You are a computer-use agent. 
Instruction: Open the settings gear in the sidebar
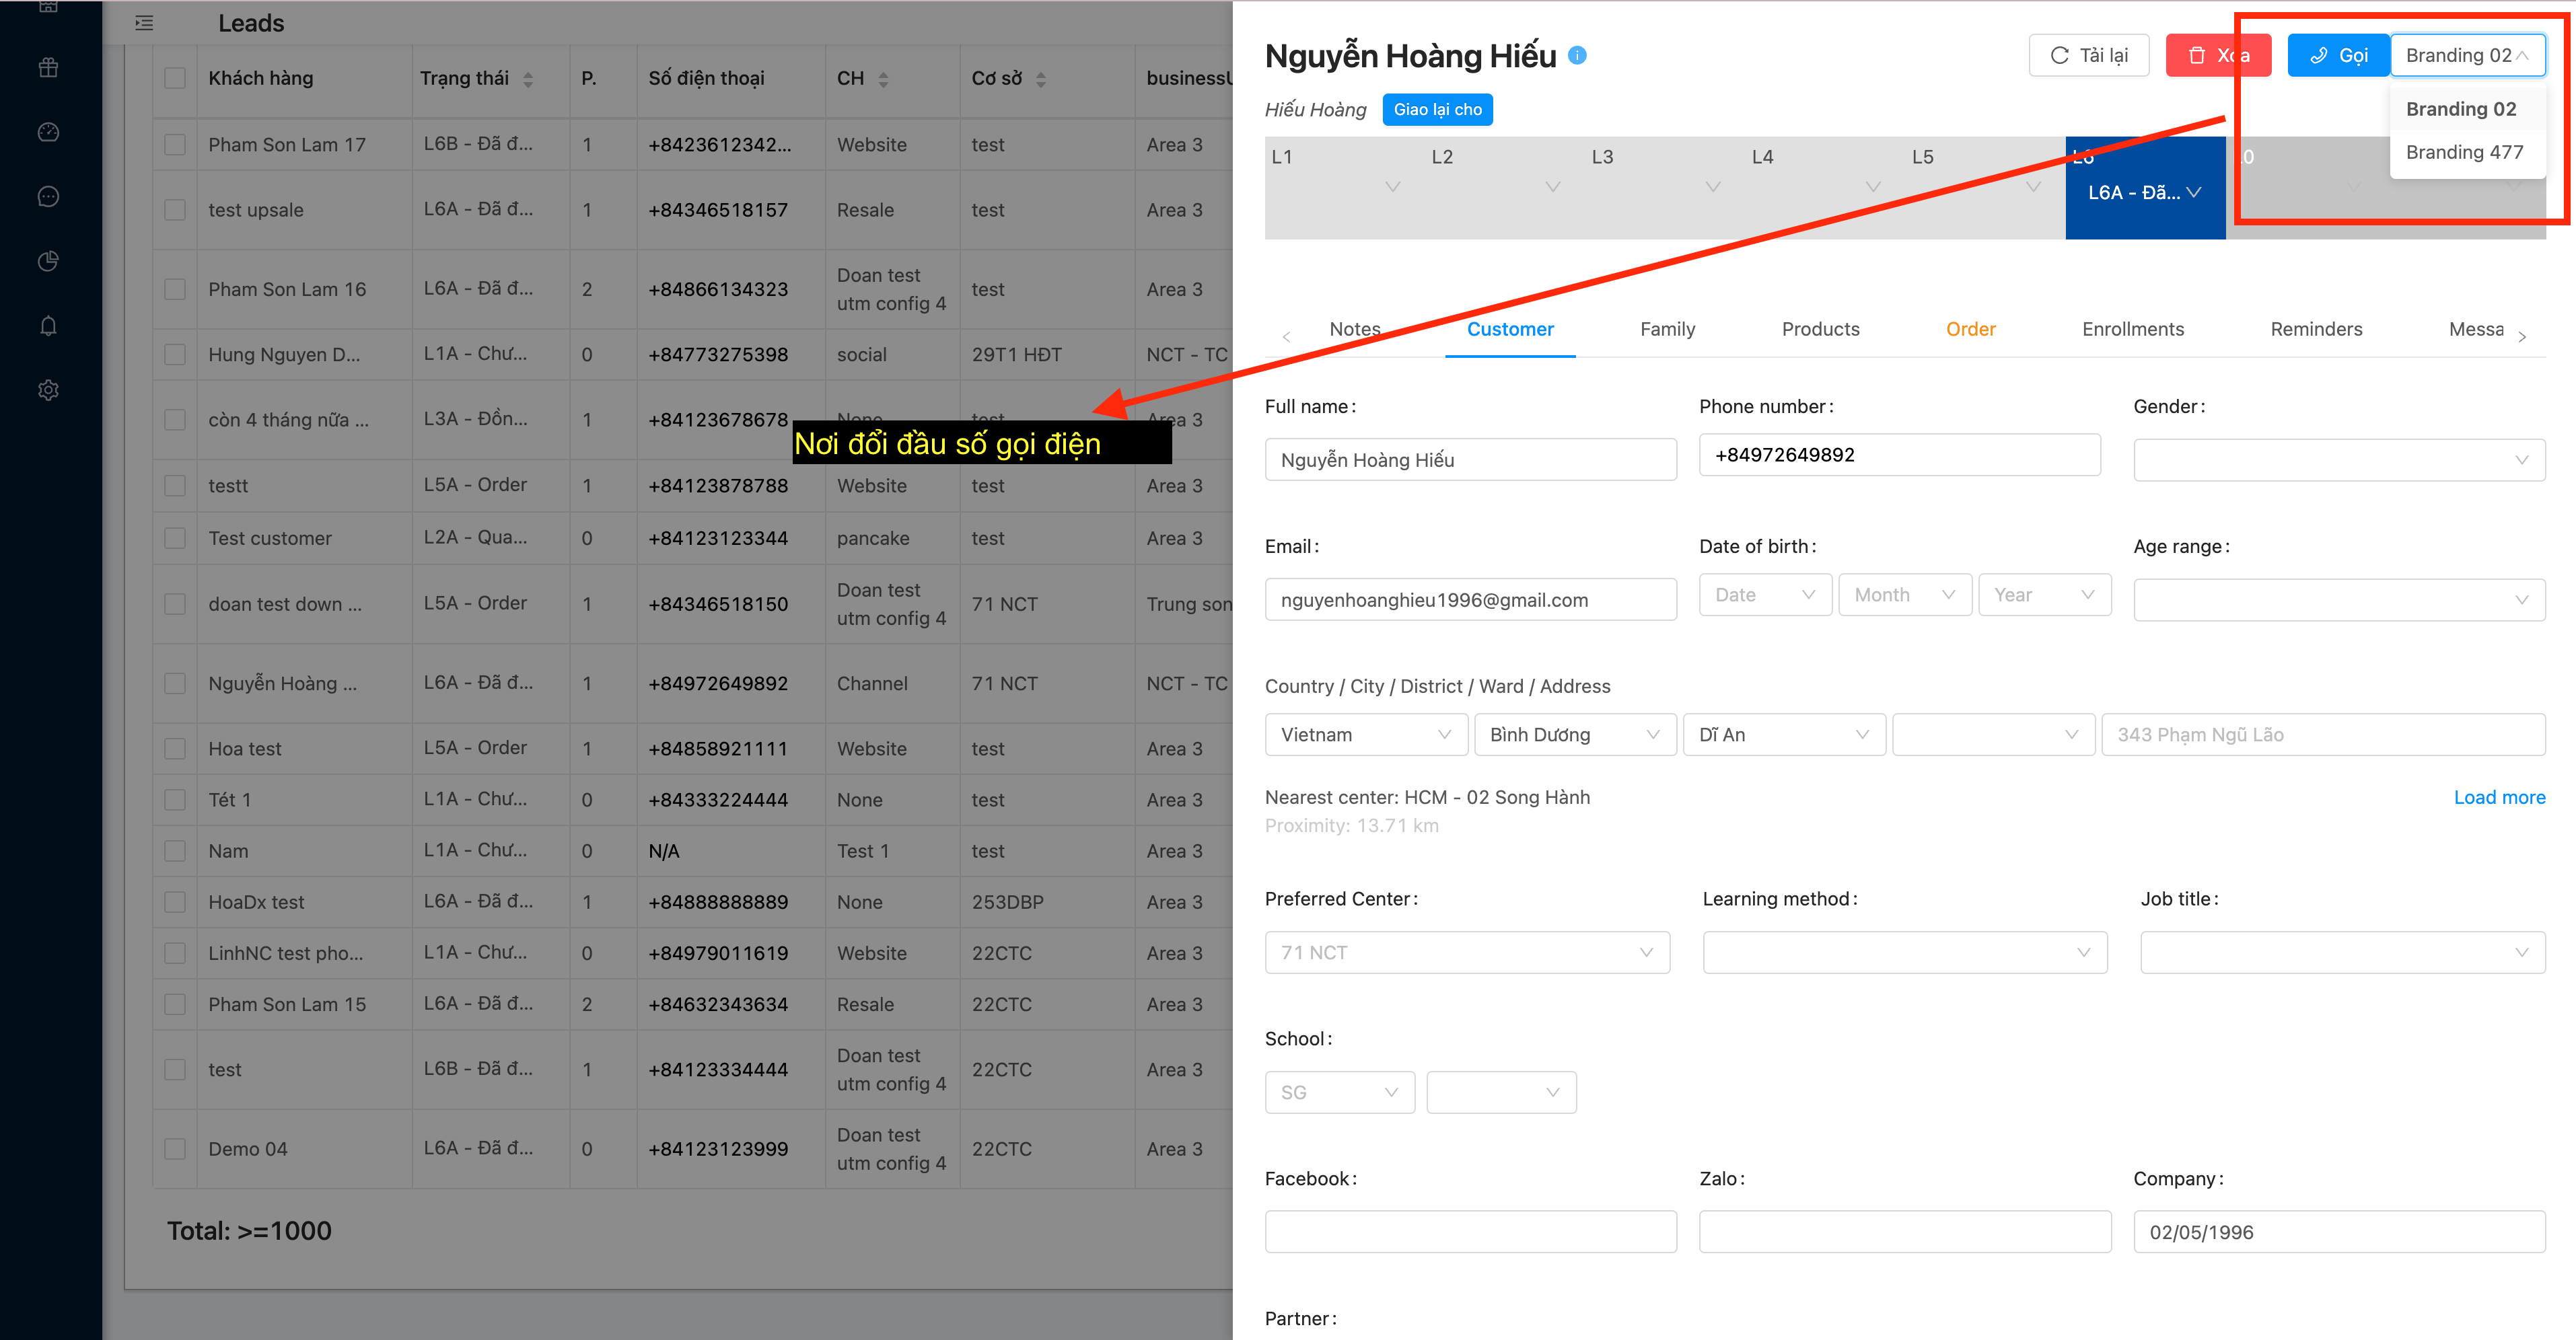48,390
